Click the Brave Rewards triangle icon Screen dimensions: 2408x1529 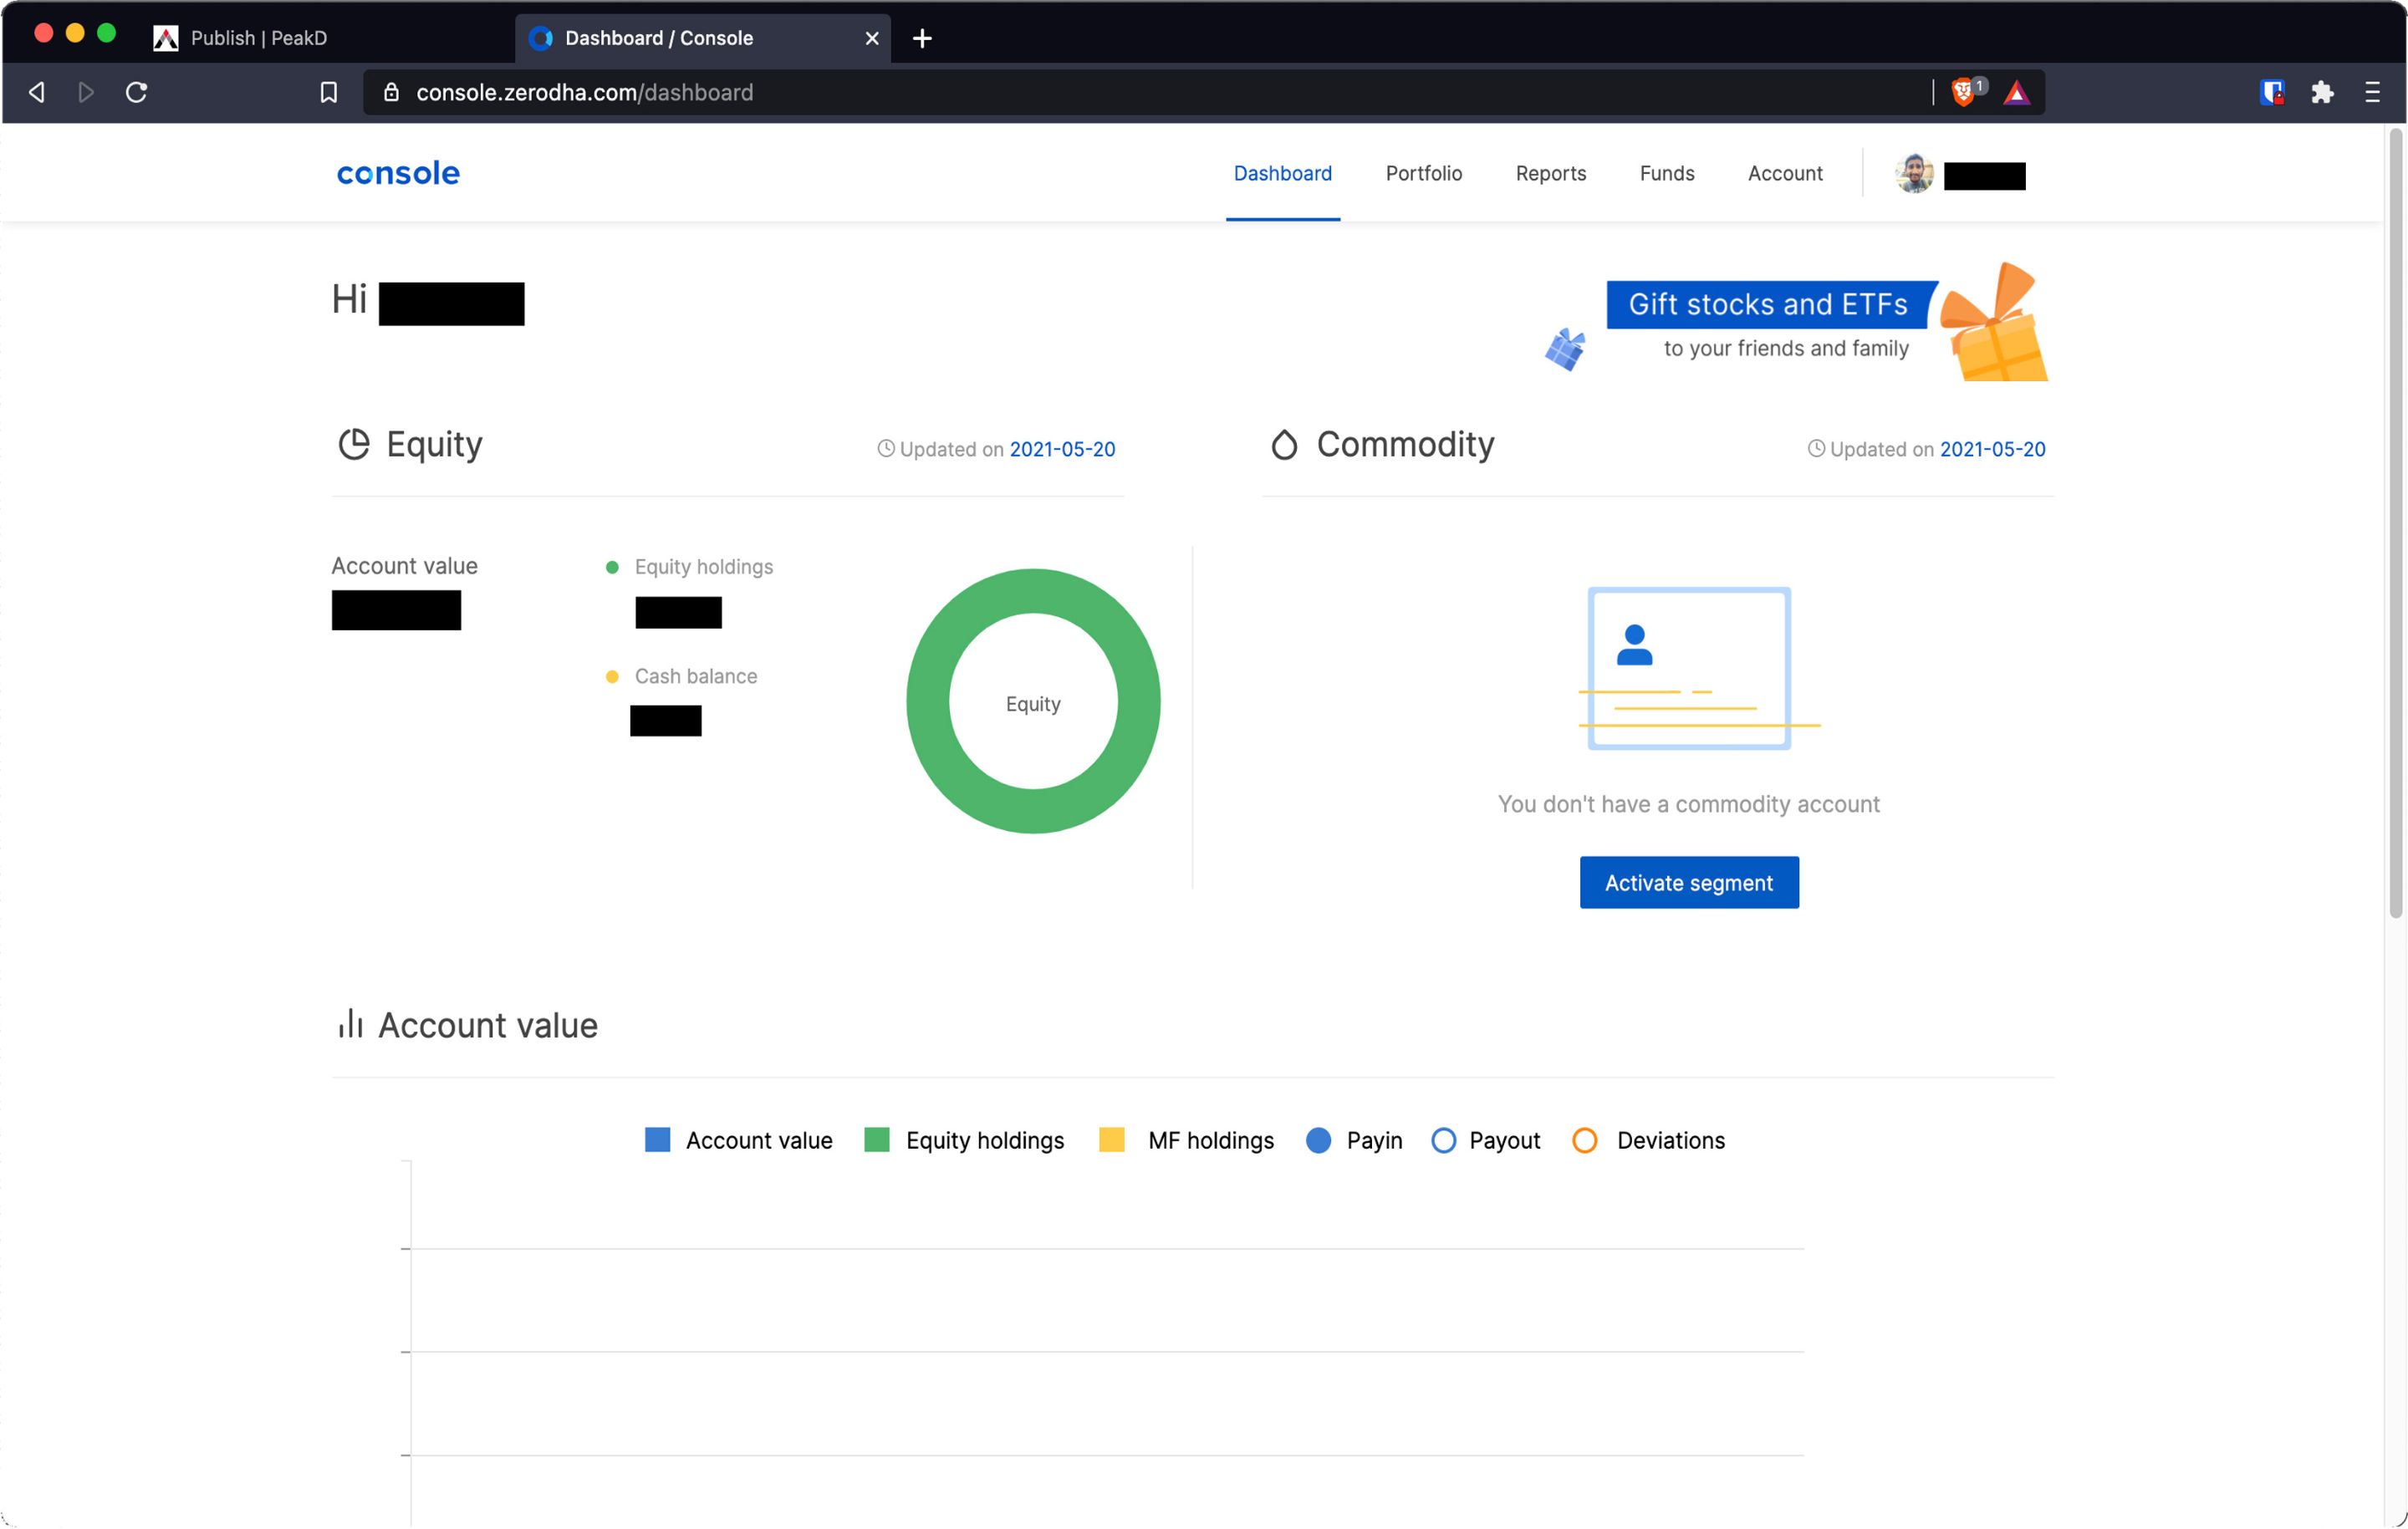pyautogui.click(x=2016, y=93)
